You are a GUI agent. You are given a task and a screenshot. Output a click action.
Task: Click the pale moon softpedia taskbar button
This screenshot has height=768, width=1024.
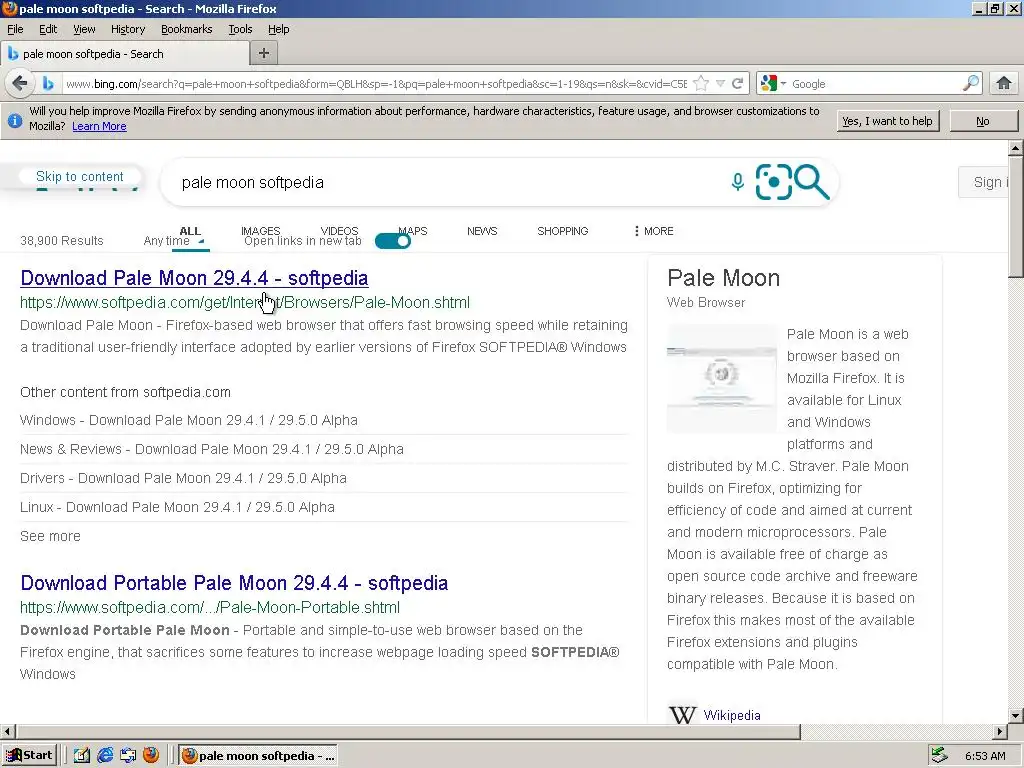pyautogui.click(x=258, y=756)
